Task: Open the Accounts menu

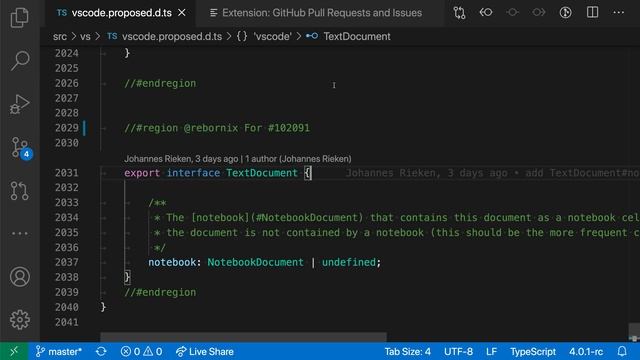Action: coord(20,277)
